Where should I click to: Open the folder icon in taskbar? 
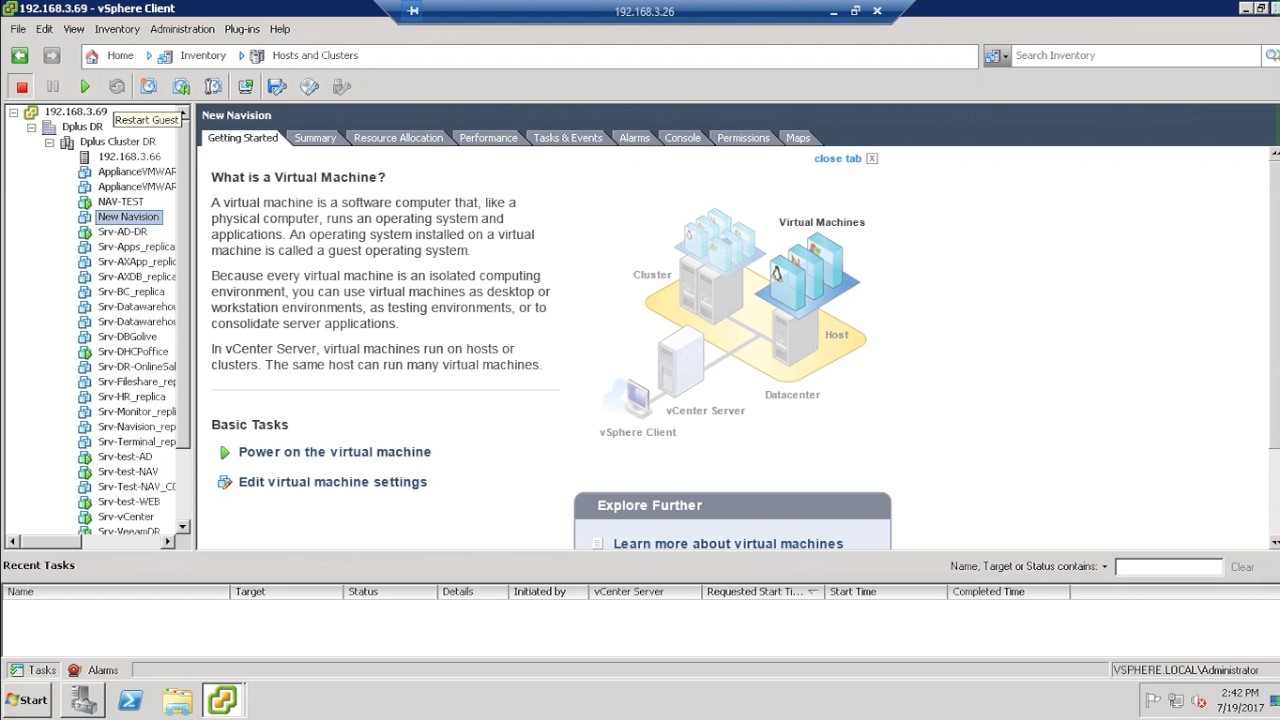coord(178,701)
